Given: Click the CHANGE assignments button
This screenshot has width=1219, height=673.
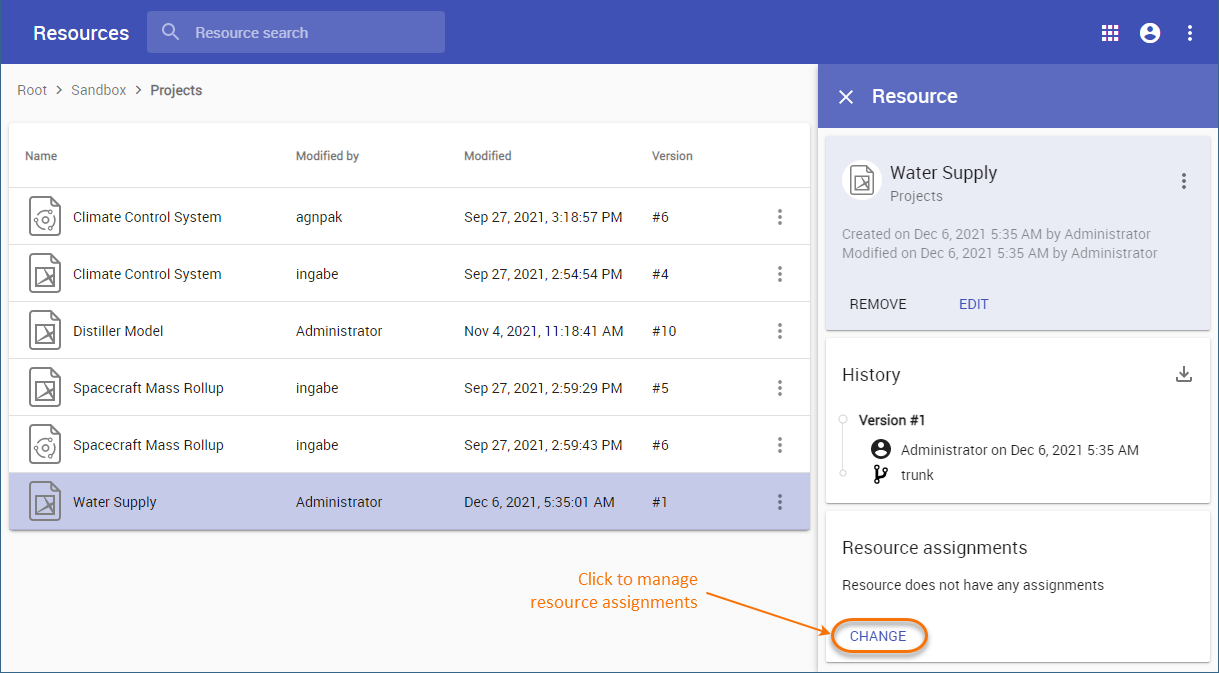Looking at the screenshot, I should coord(878,636).
